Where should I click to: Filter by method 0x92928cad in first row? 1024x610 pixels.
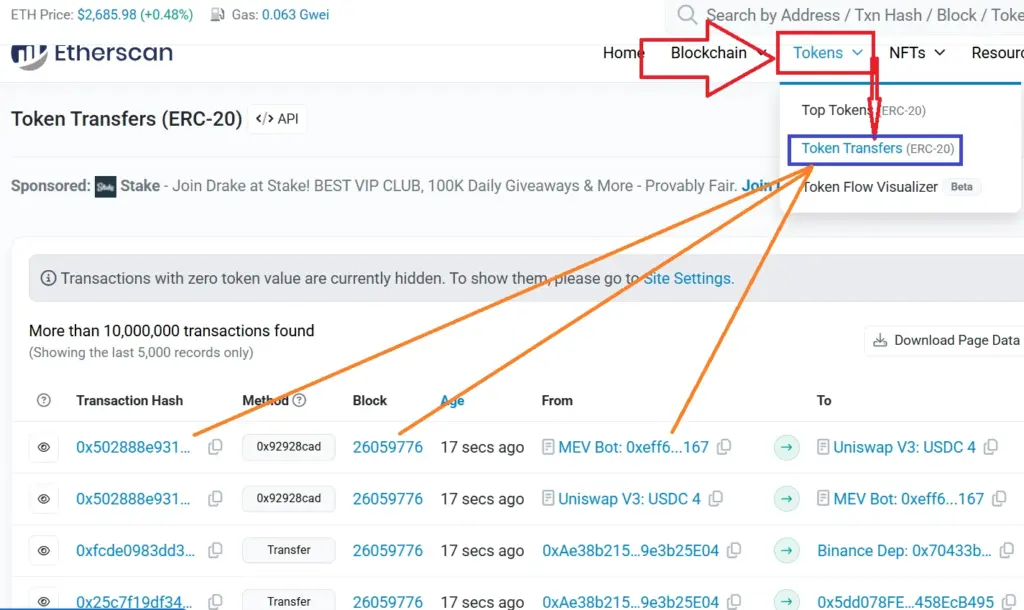tap(289, 447)
